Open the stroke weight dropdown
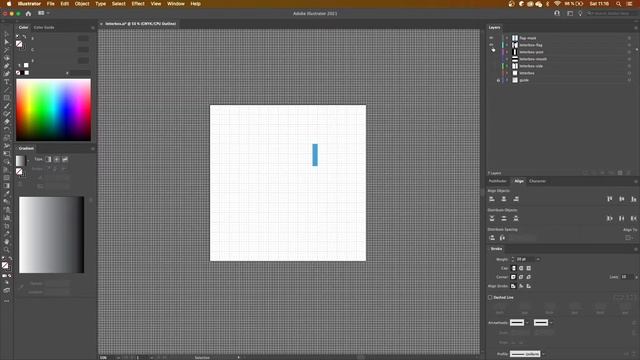Image resolution: width=640 pixels, height=360 pixels. pos(538,259)
